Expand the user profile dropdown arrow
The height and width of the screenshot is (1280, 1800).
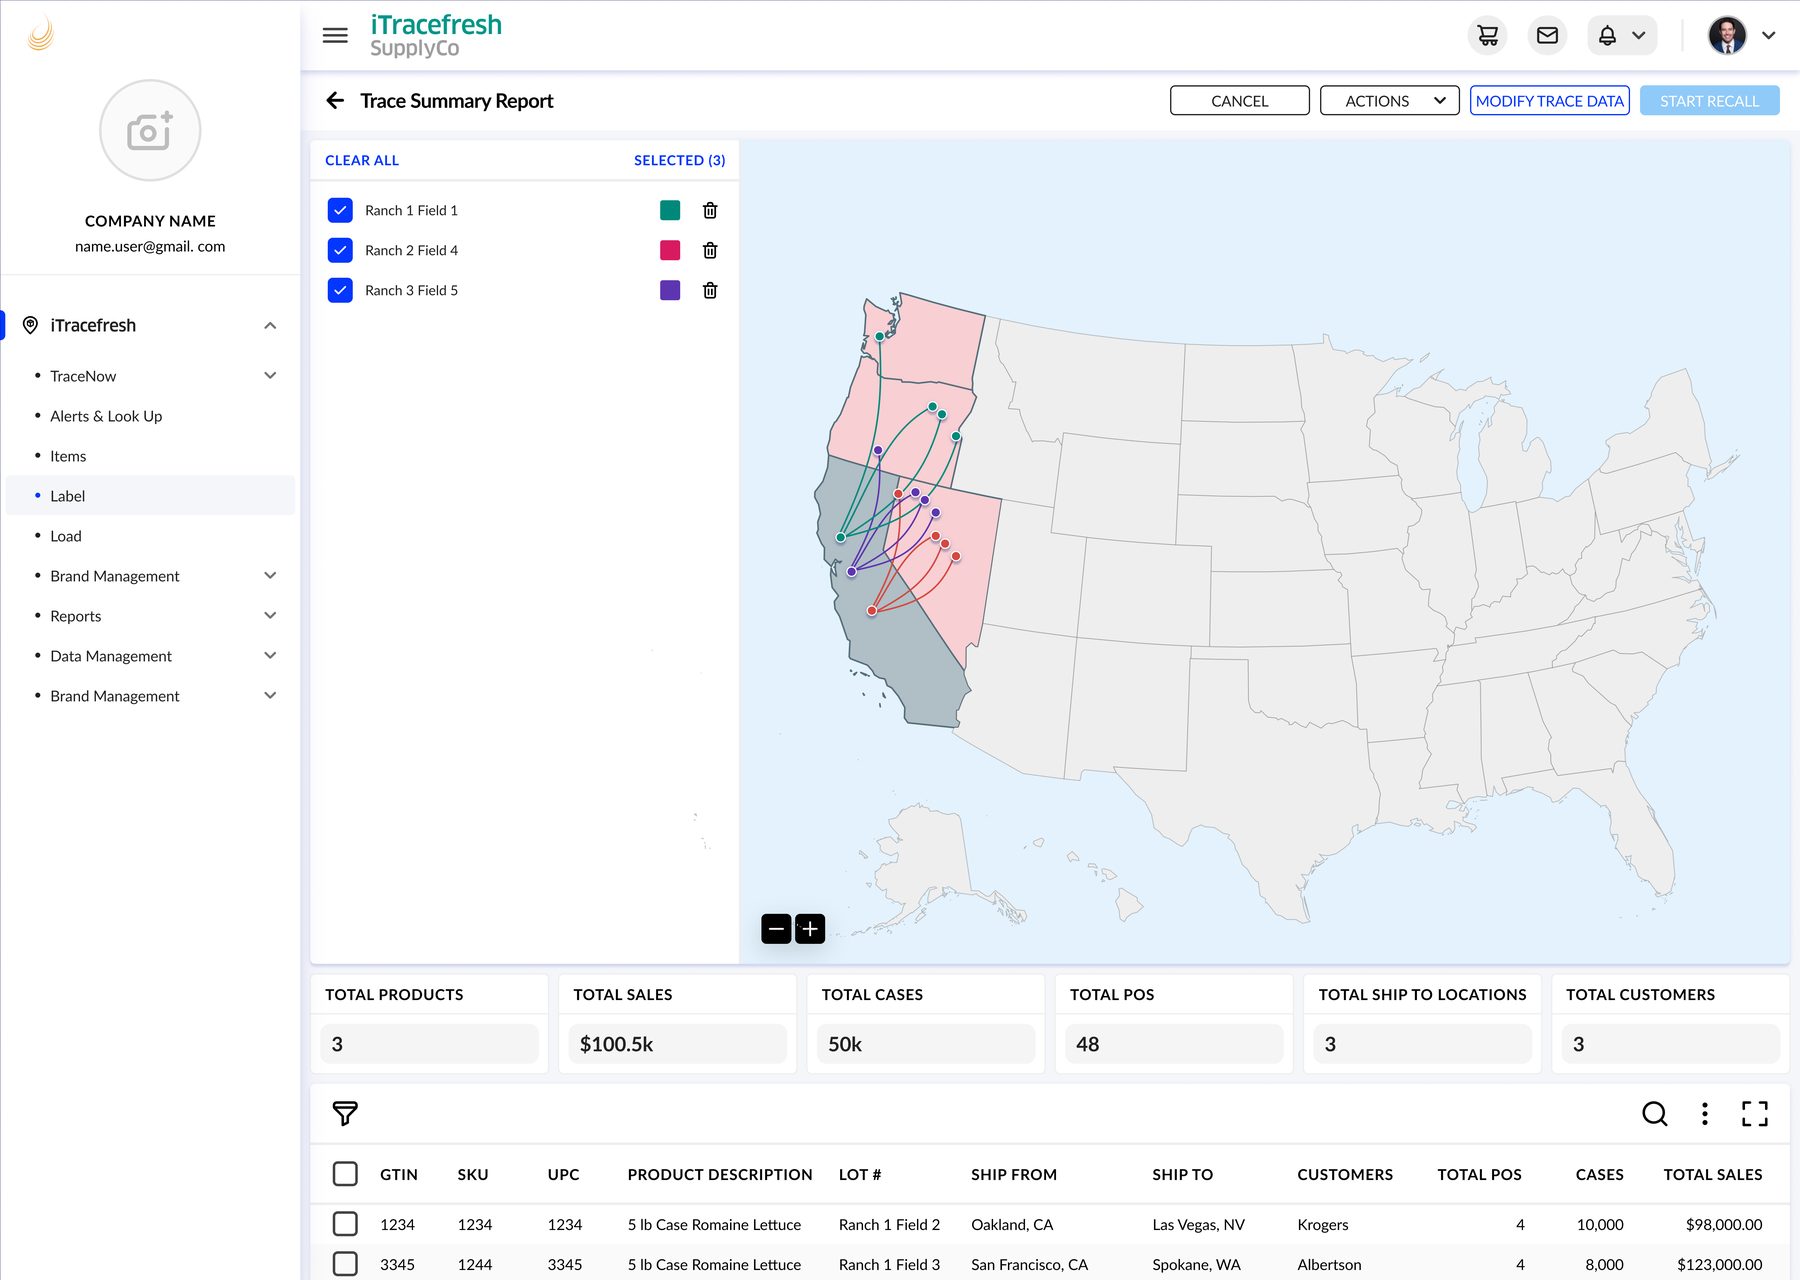[x=1769, y=36]
